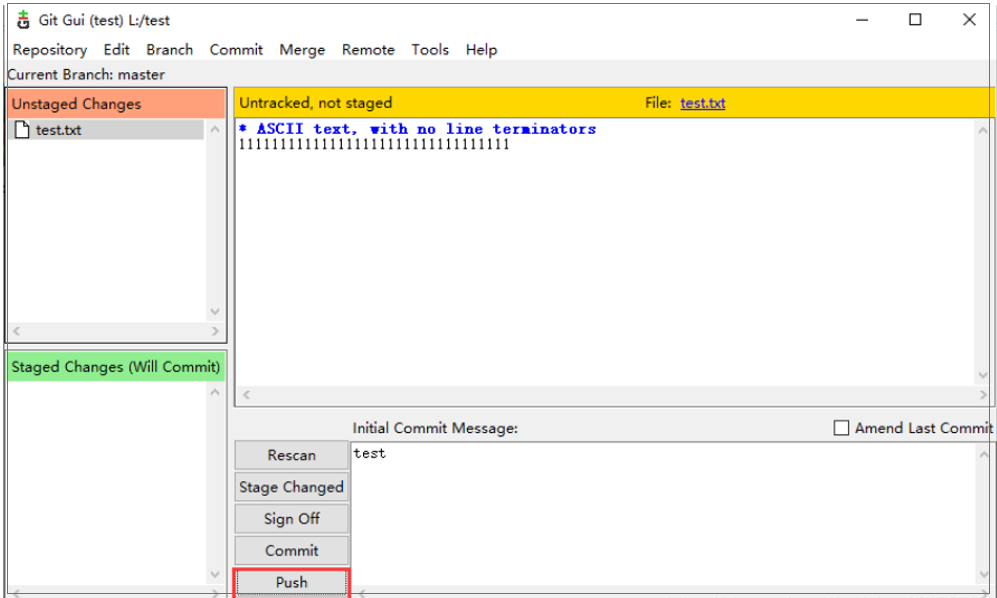Open the Remote menu
997x598 pixels.
368,50
